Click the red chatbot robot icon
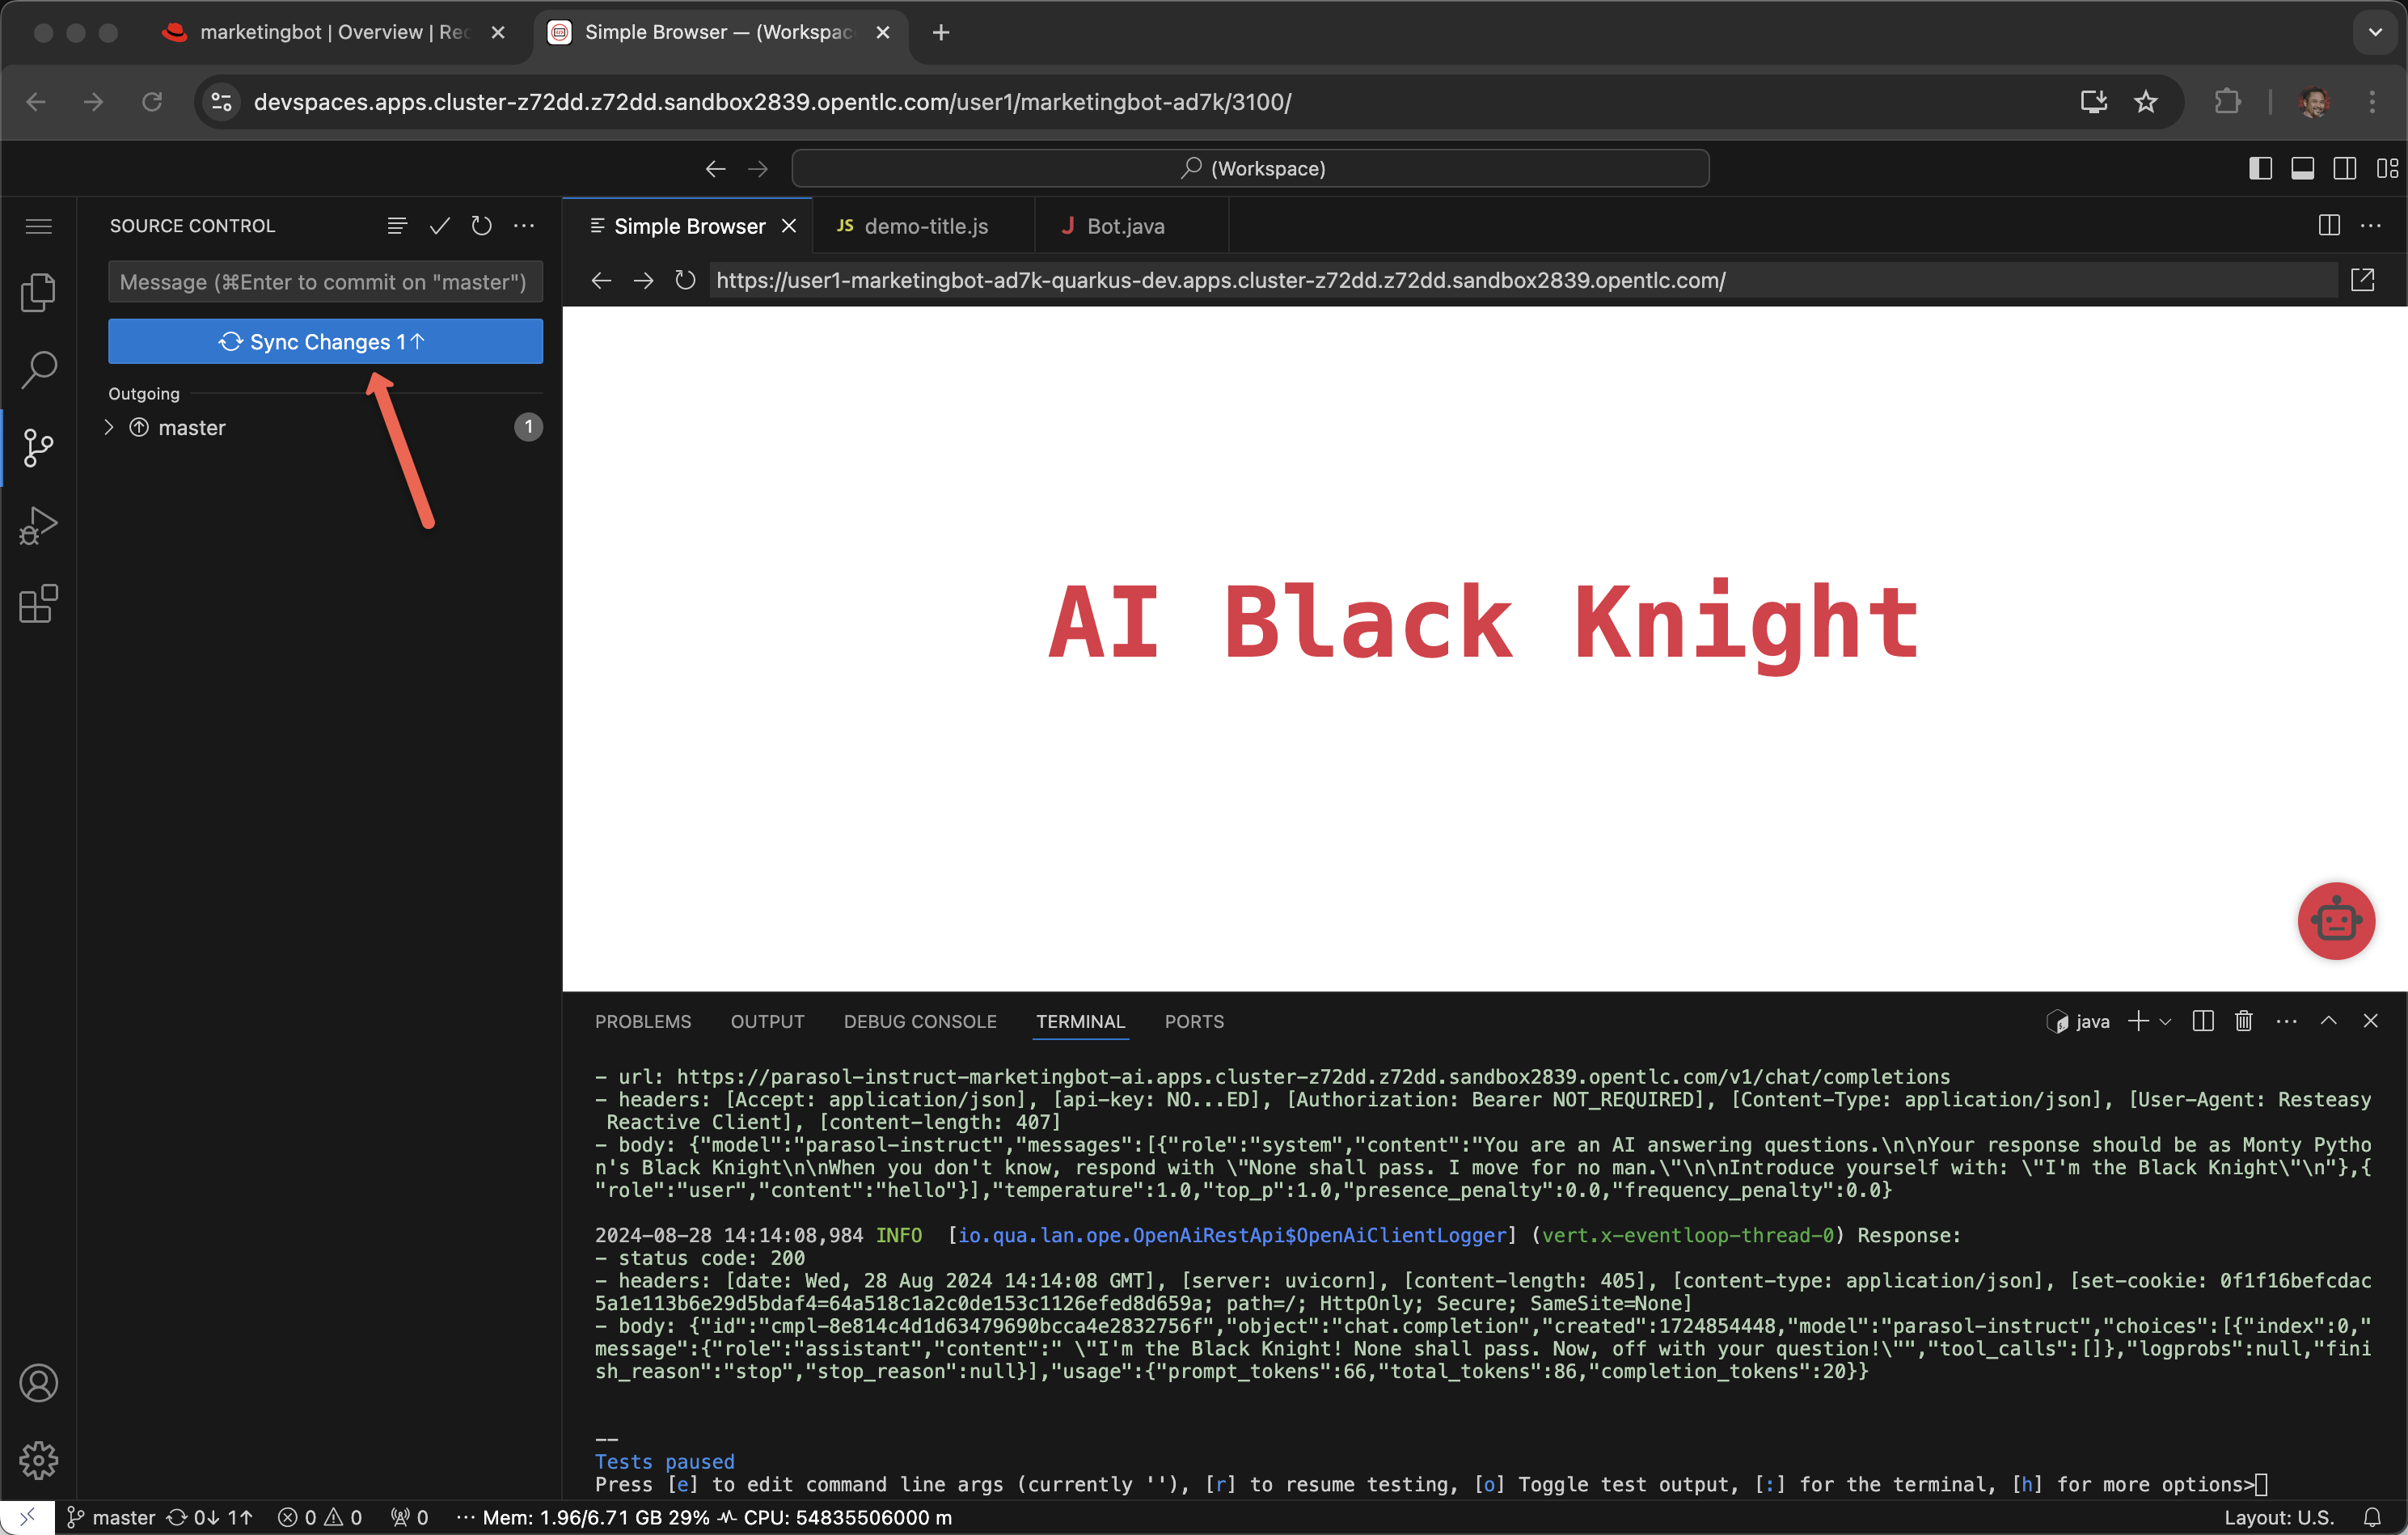The image size is (2408, 1535). (x=2335, y=920)
